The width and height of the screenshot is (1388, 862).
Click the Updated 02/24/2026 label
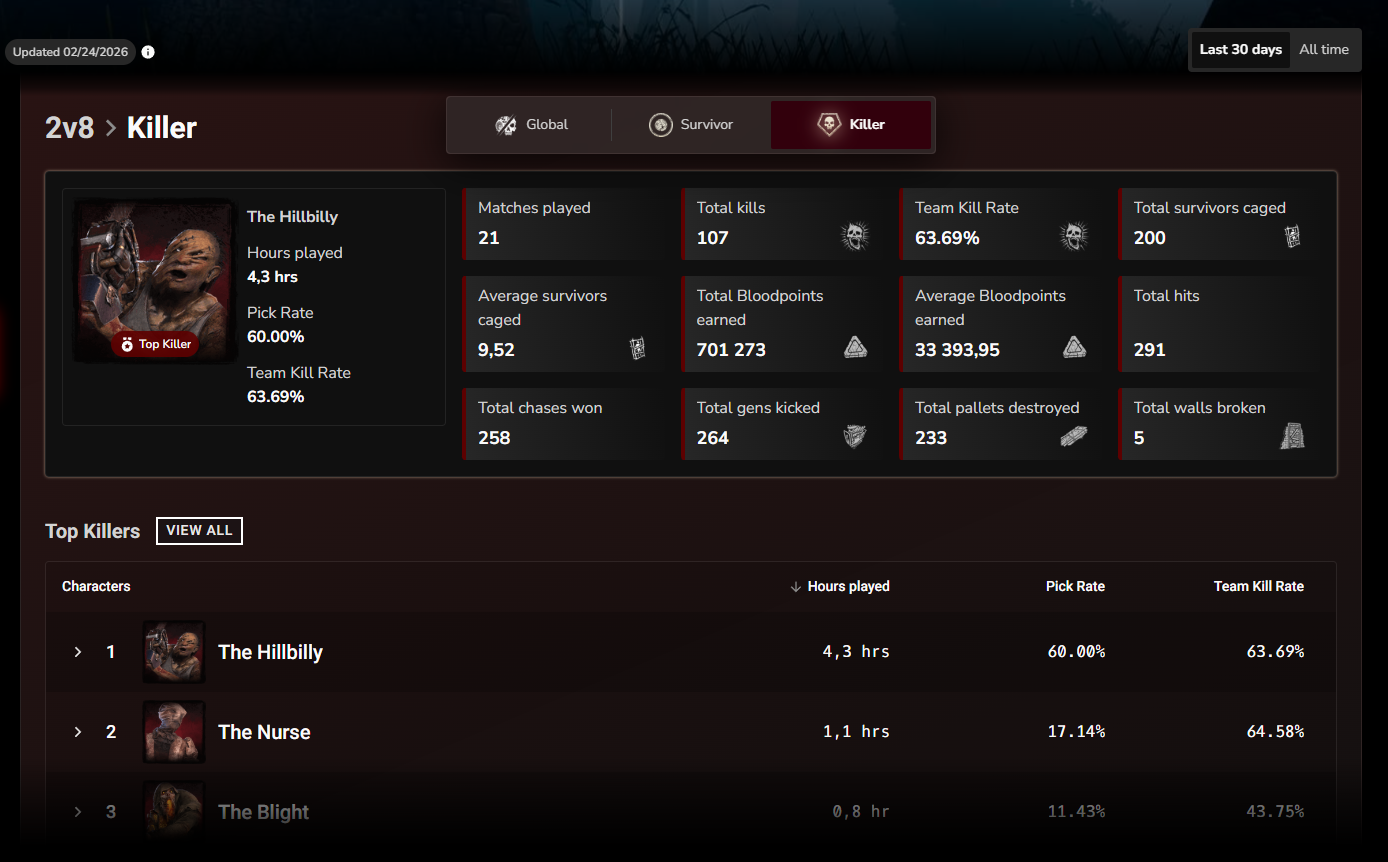[x=70, y=52]
